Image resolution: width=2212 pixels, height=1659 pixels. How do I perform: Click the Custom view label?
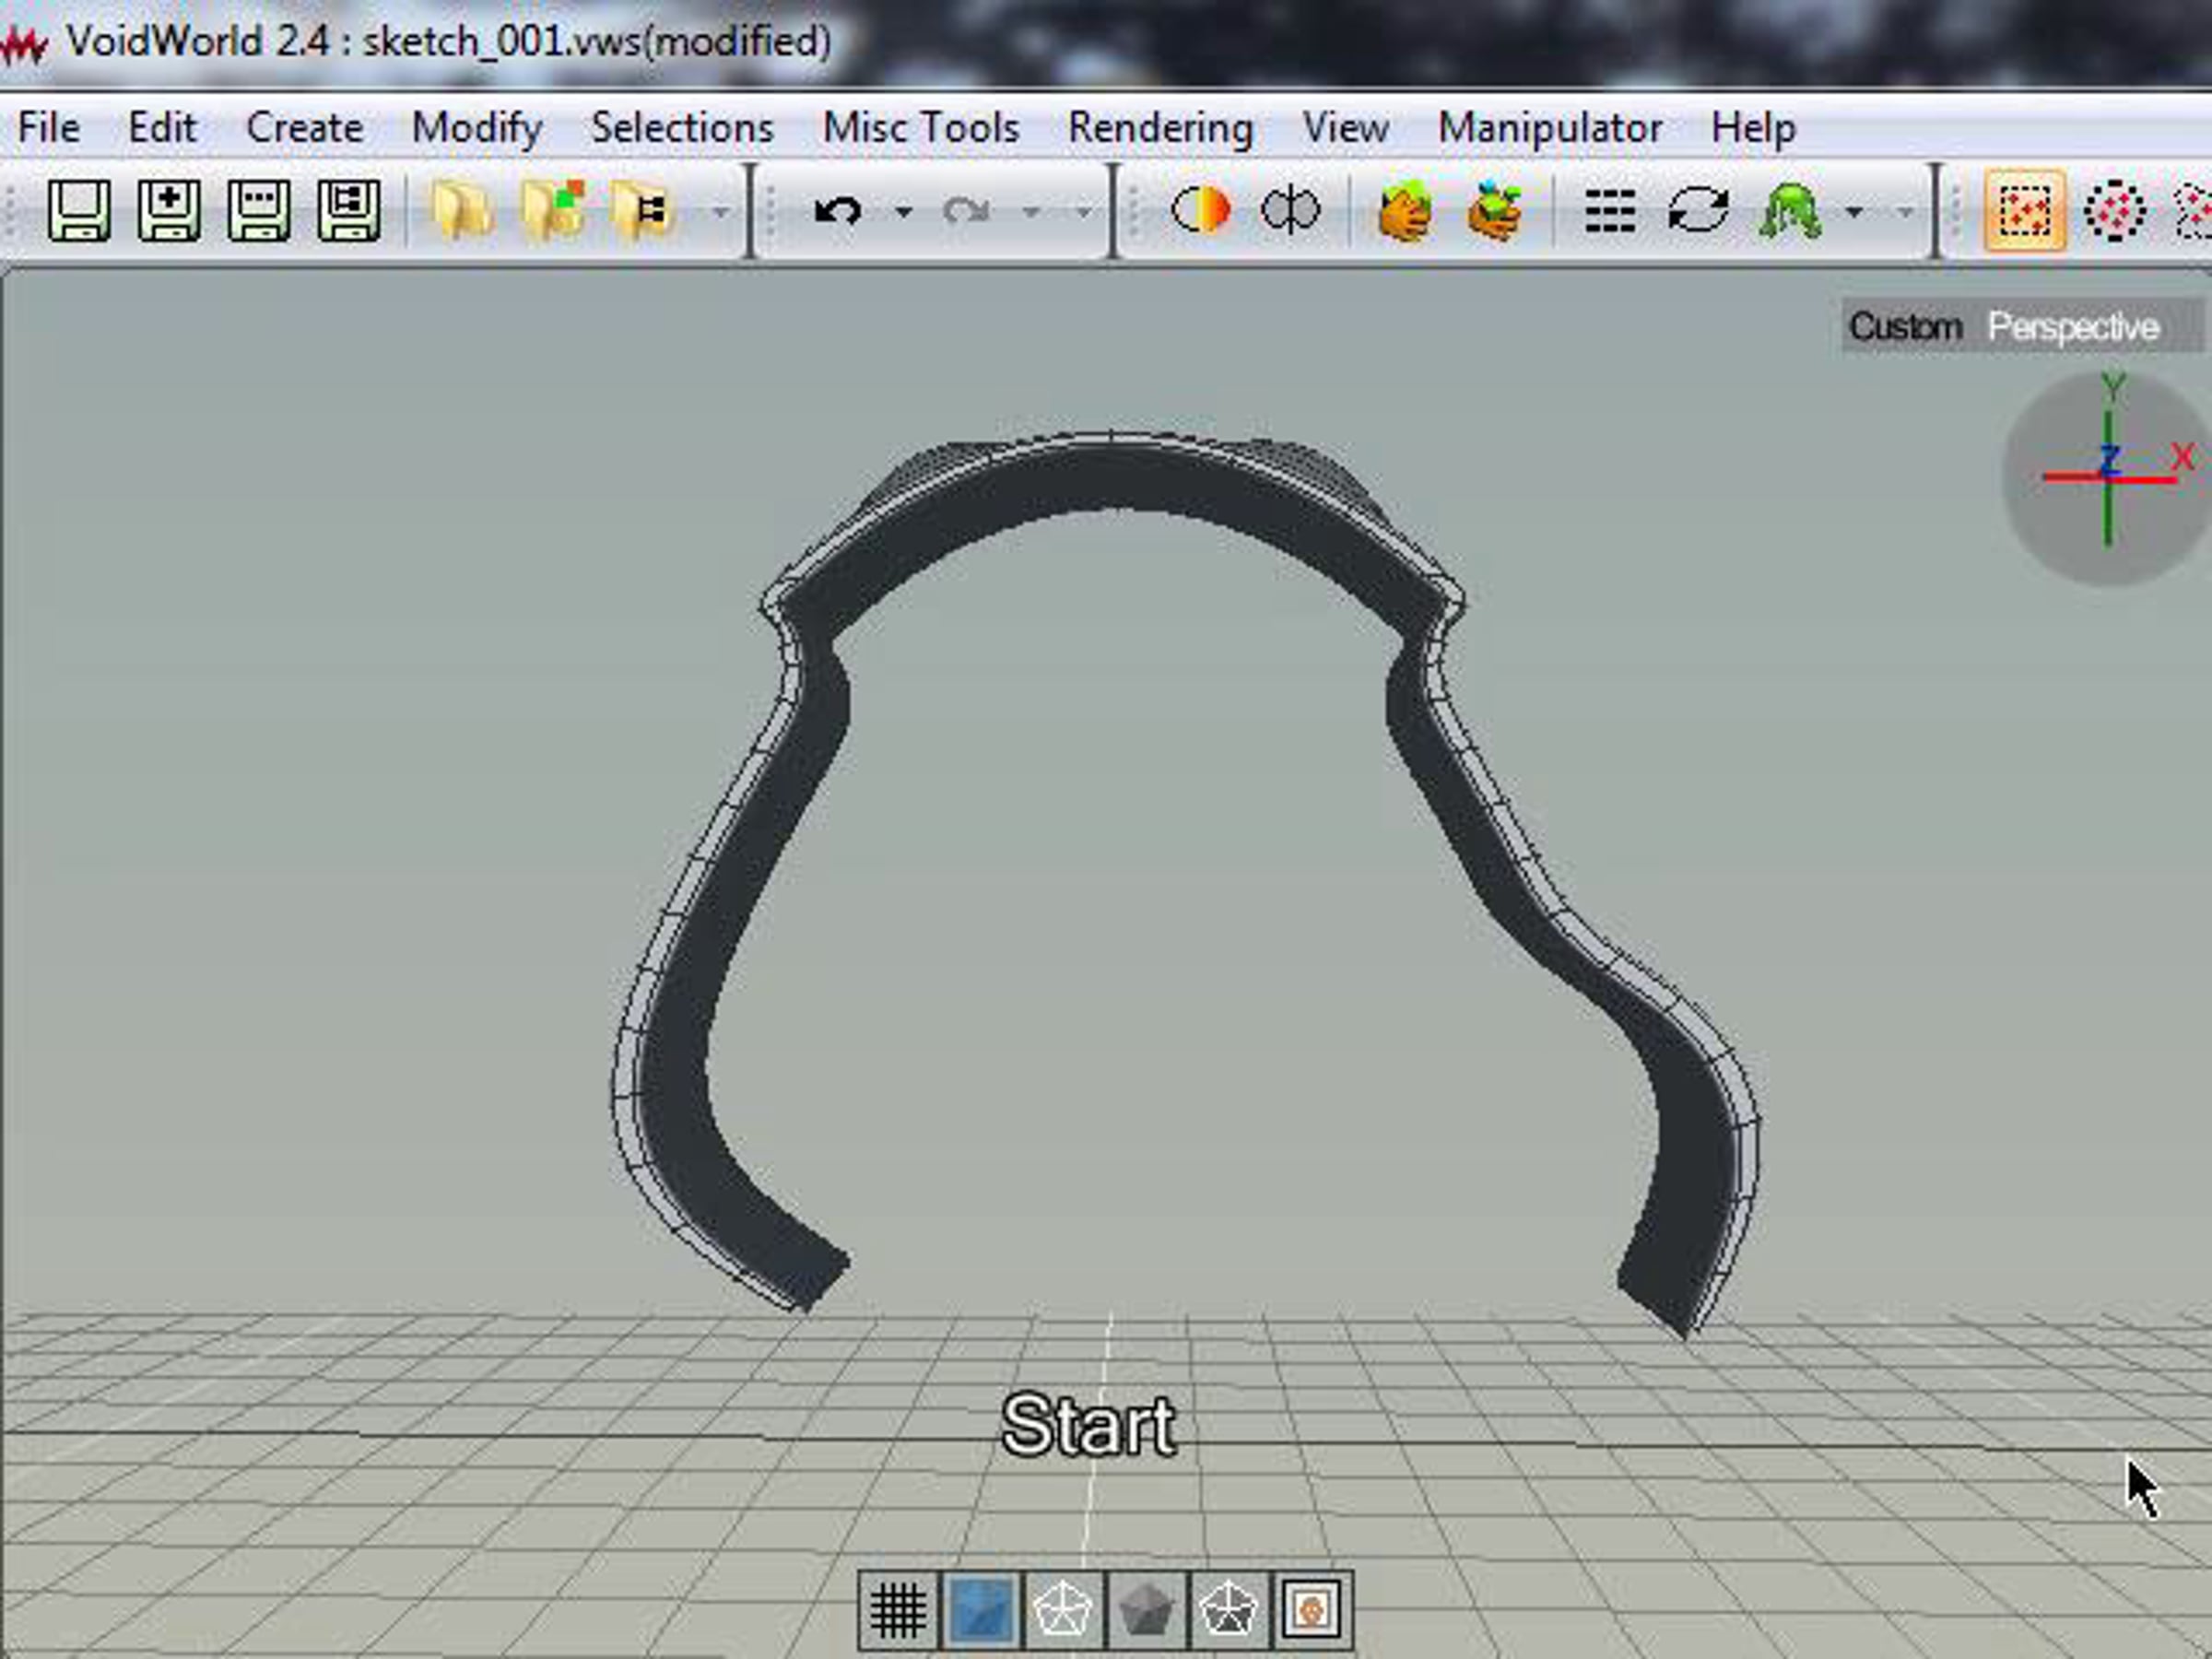coord(1905,327)
